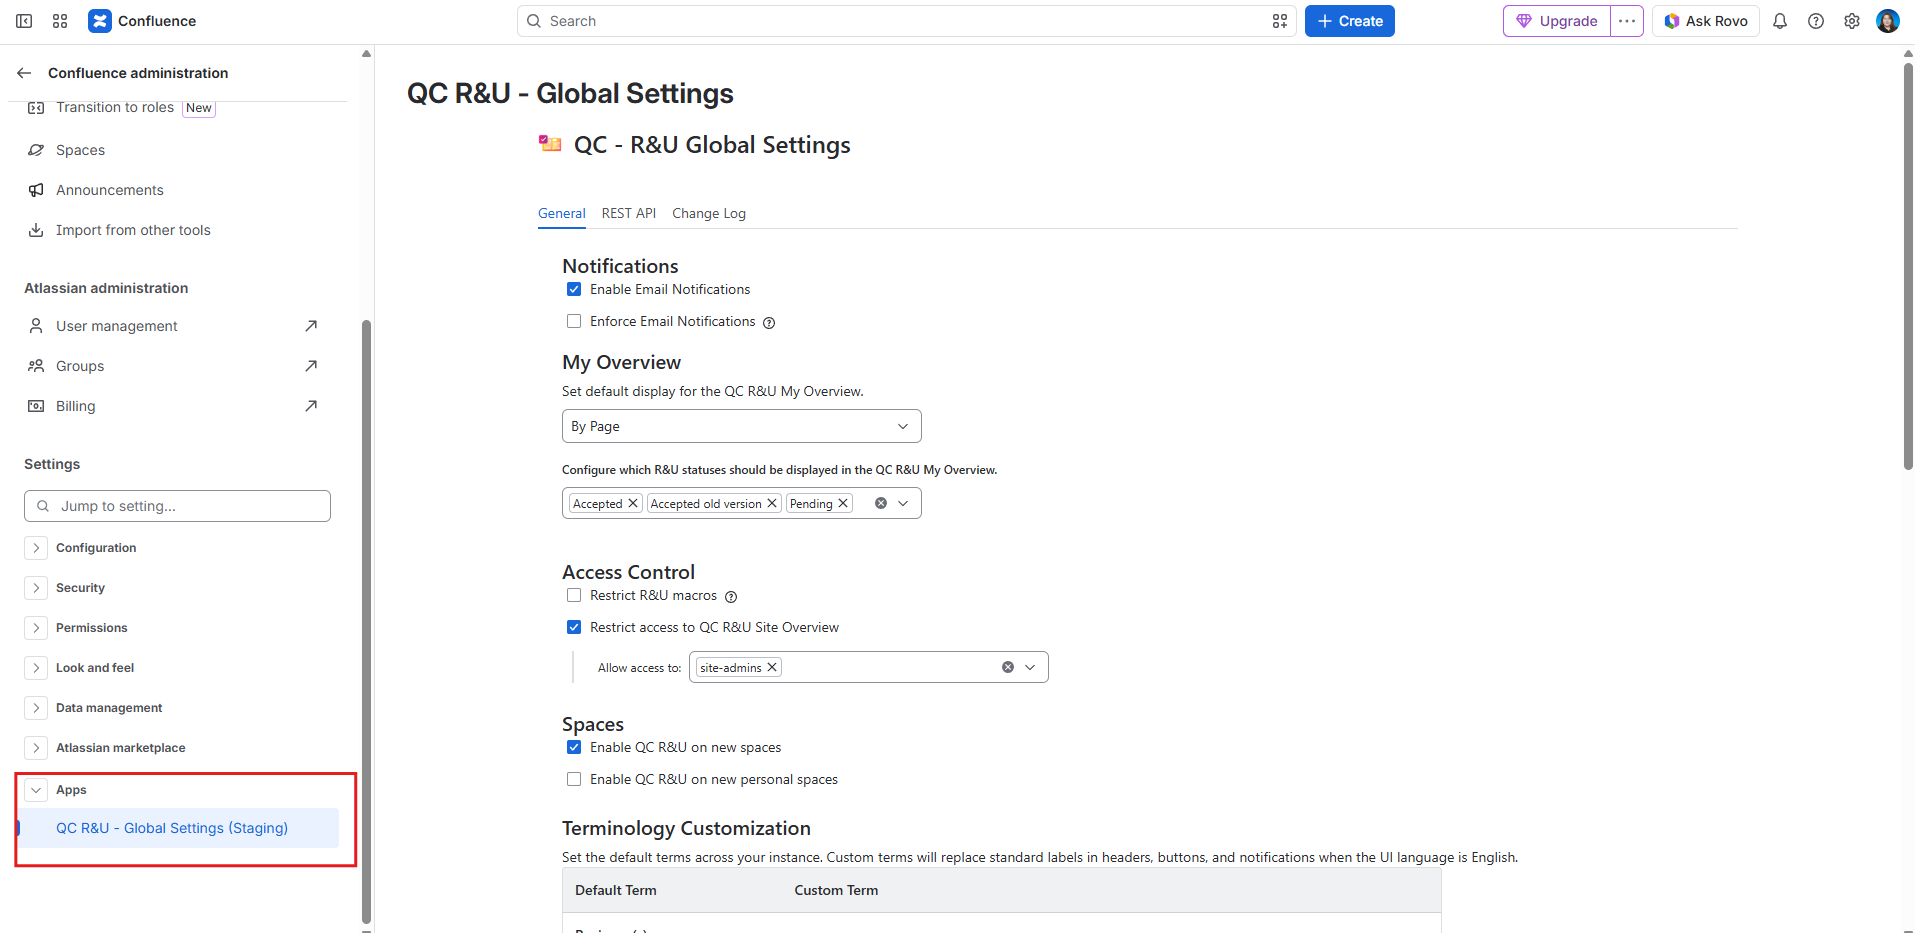The width and height of the screenshot is (1915, 933).
Task: Click the Create button
Action: [x=1350, y=21]
